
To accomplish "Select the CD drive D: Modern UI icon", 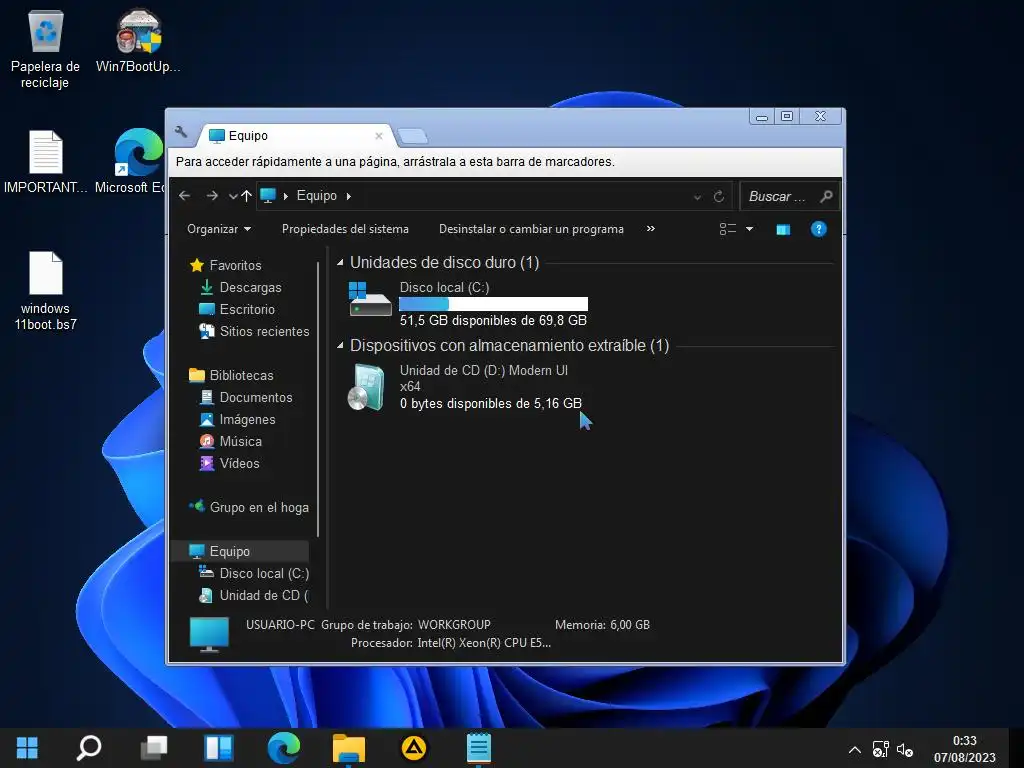I will (366, 387).
